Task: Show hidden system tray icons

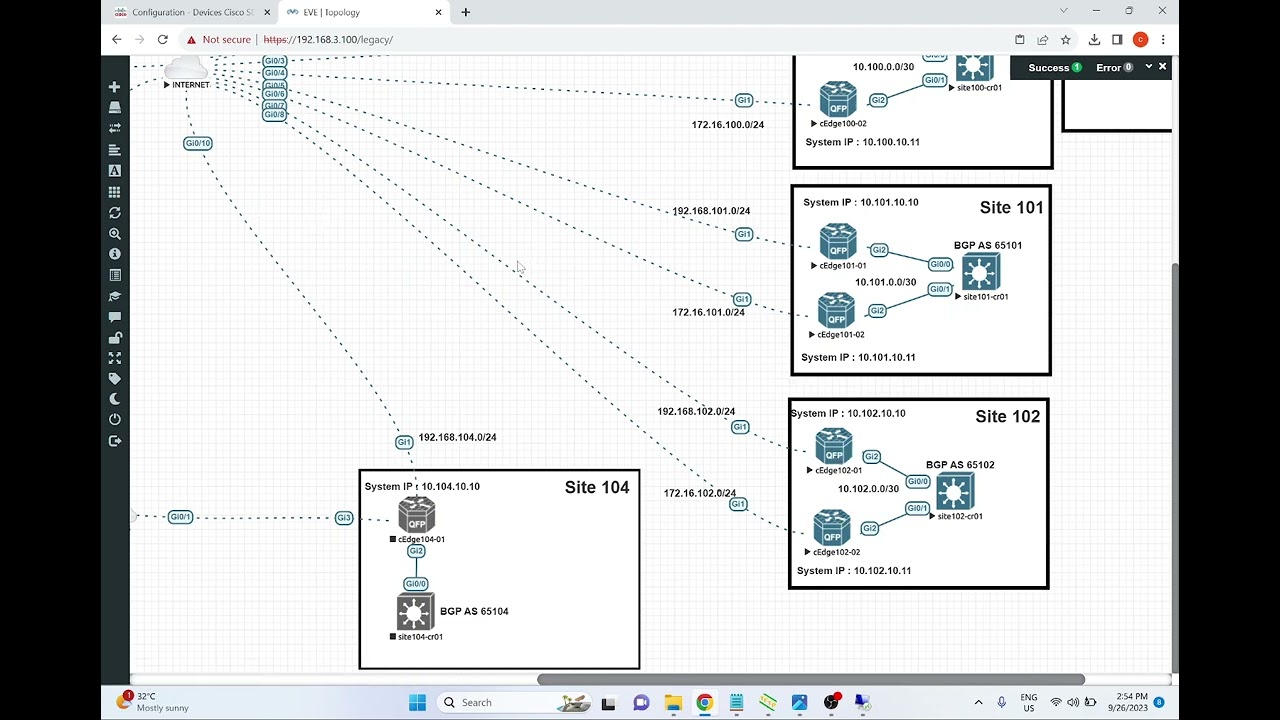Action: pos(980,702)
